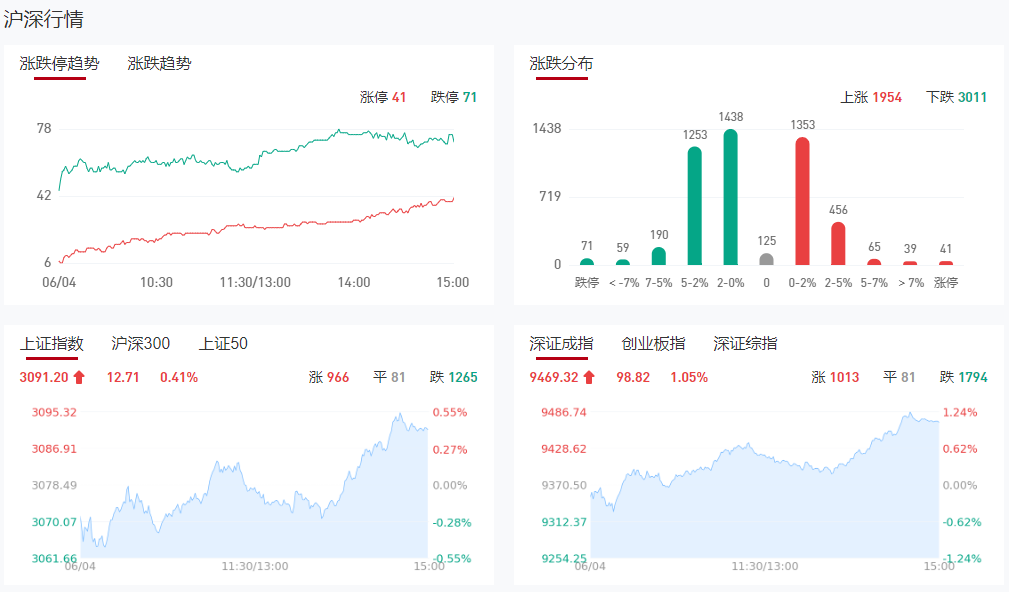1009x592 pixels.
Task: Click the green 1253 bar for 5-2%
Action: click(694, 207)
